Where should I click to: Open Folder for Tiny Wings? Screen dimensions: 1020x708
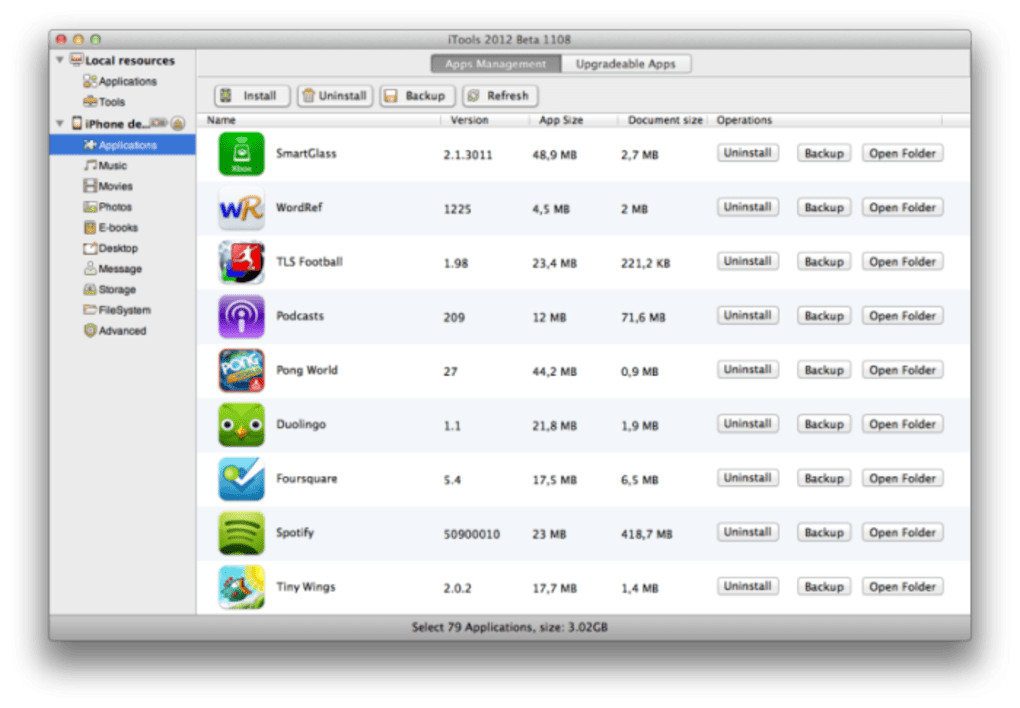902,586
